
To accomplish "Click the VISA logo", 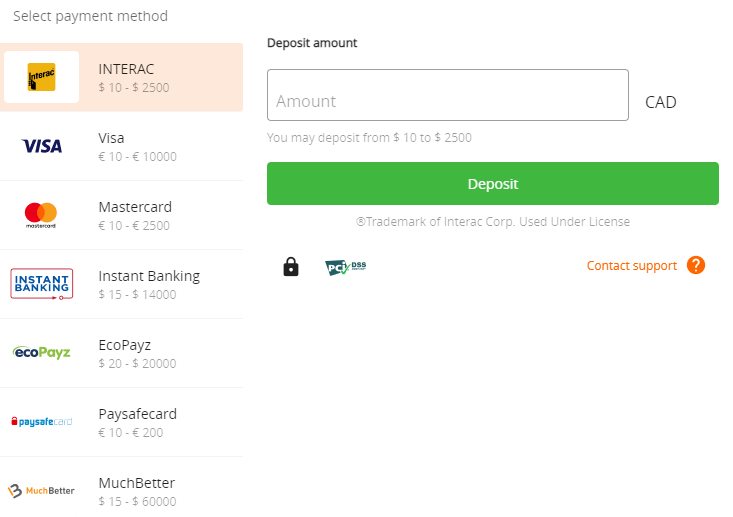I will (x=42, y=146).
